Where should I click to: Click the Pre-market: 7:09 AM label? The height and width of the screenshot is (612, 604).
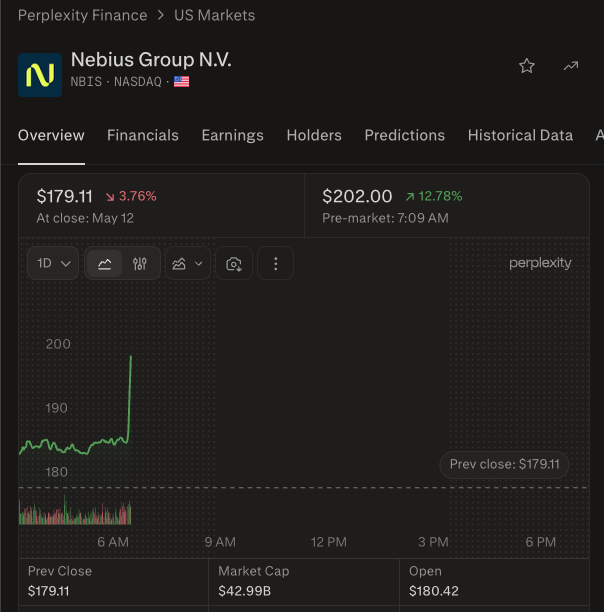385,218
